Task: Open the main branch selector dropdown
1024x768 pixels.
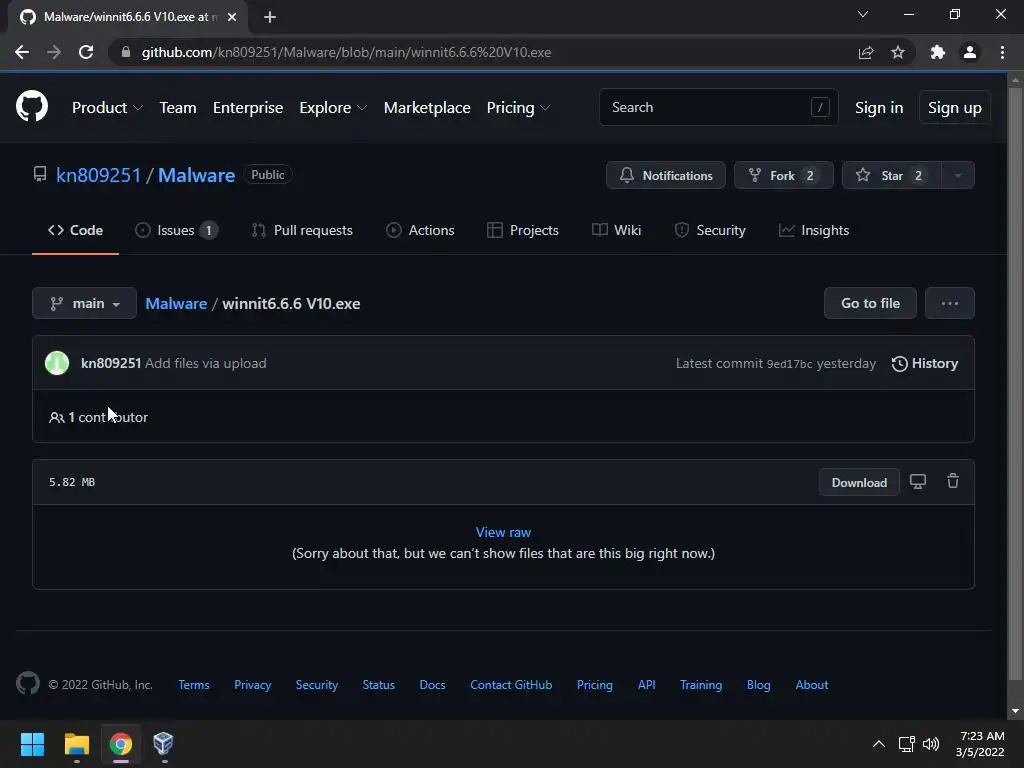Action: [x=84, y=303]
